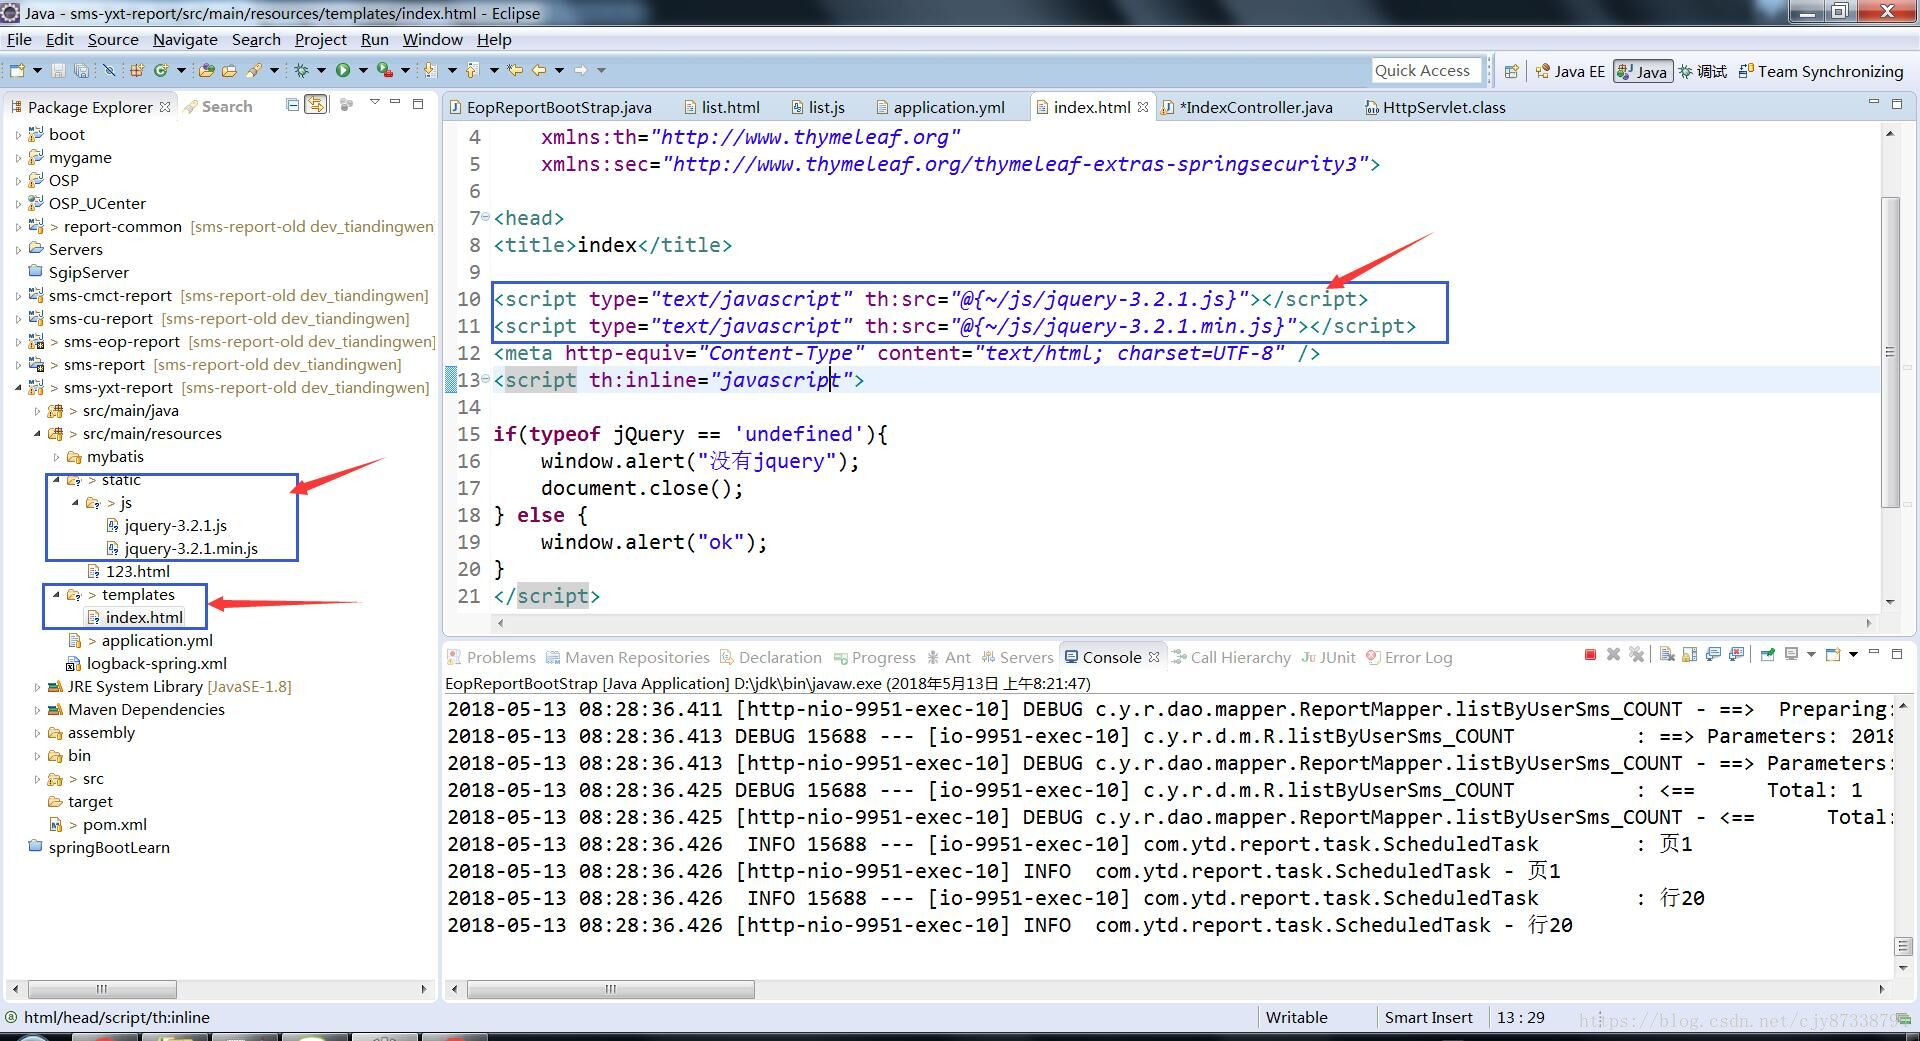Click the Debug bug icon
Image resolution: width=1920 pixels, height=1041 pixels.
[x=301, y=70]
